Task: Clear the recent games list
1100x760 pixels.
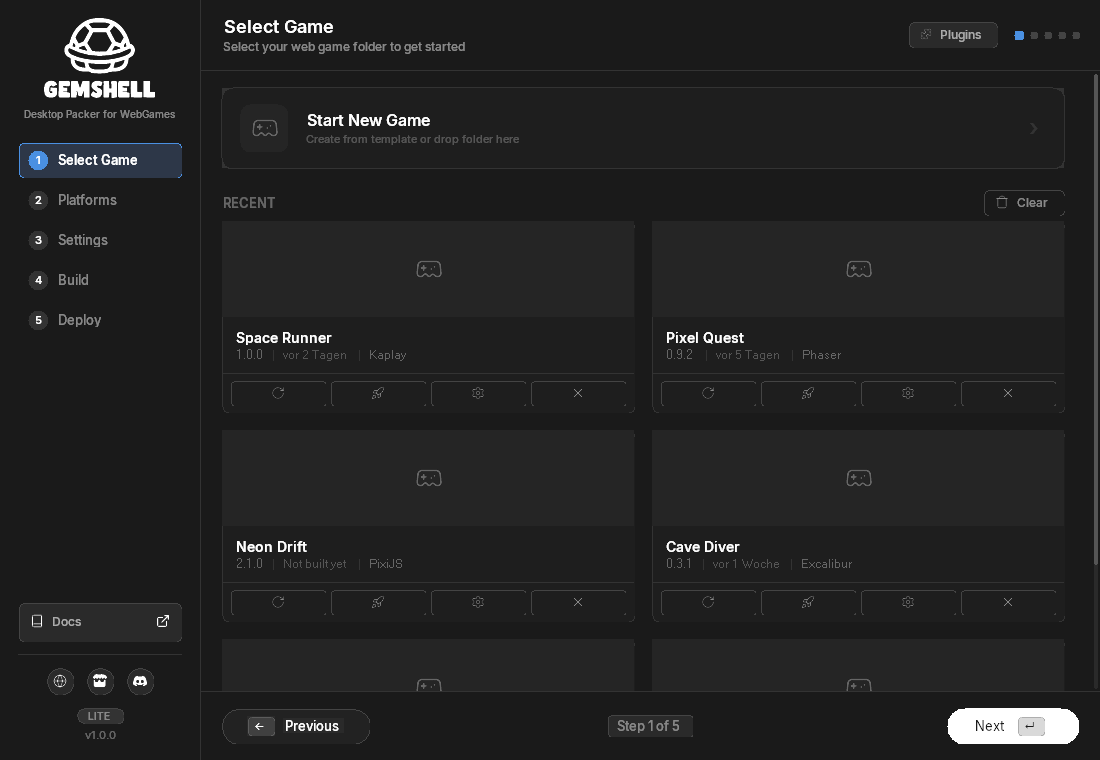Action: coord(1024,203)
